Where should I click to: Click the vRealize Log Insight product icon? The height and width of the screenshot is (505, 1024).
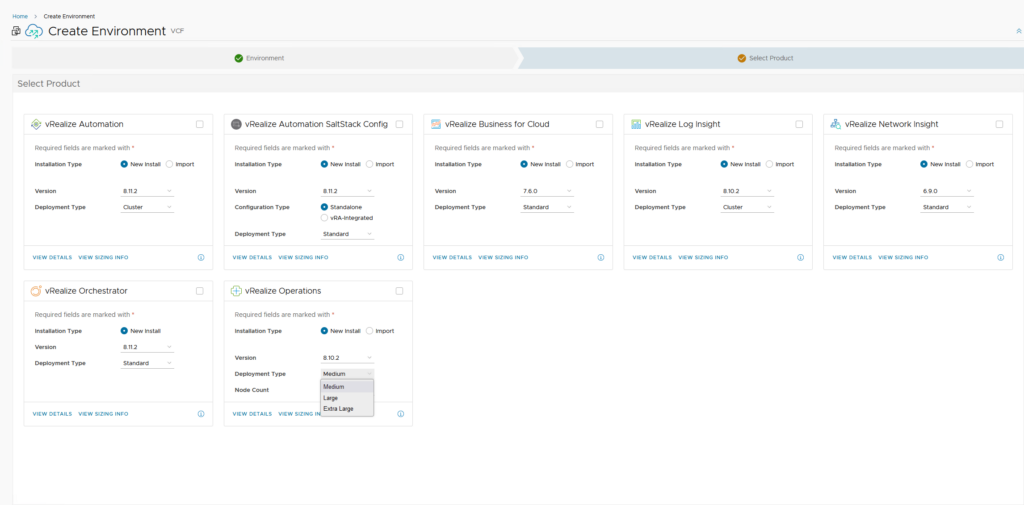(636, 124)
